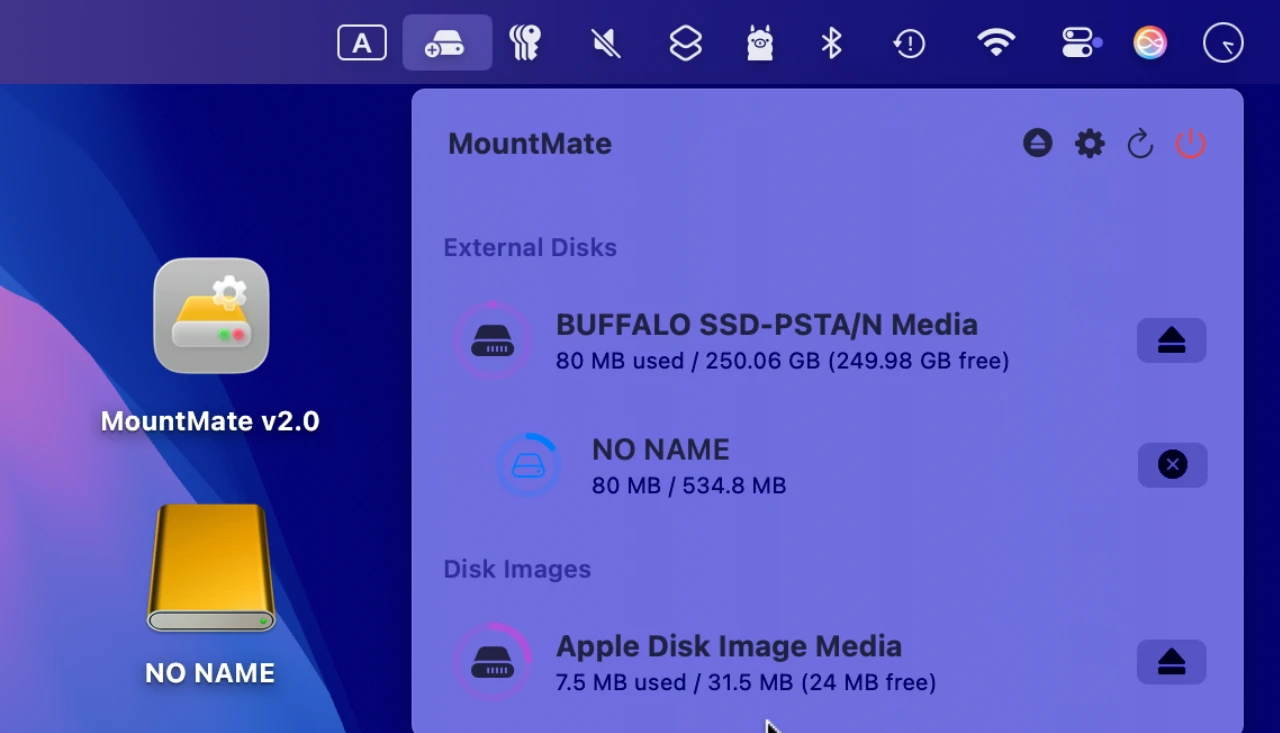Open the NO NAME drive on desktop
1280x733 pixels.
(210, 568)
